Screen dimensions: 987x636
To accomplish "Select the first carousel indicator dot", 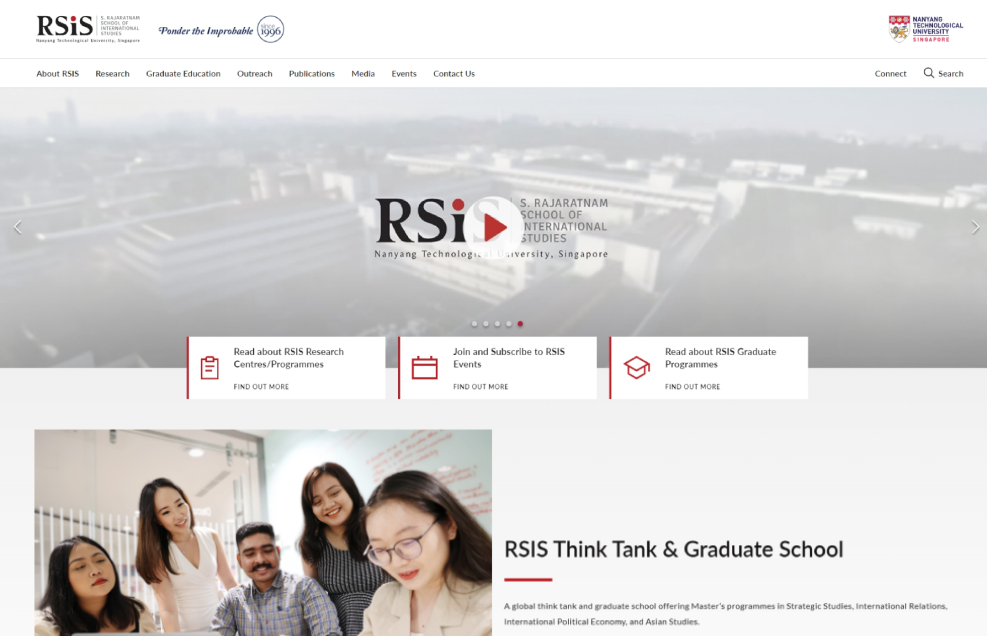I will (x=475, y=324).
